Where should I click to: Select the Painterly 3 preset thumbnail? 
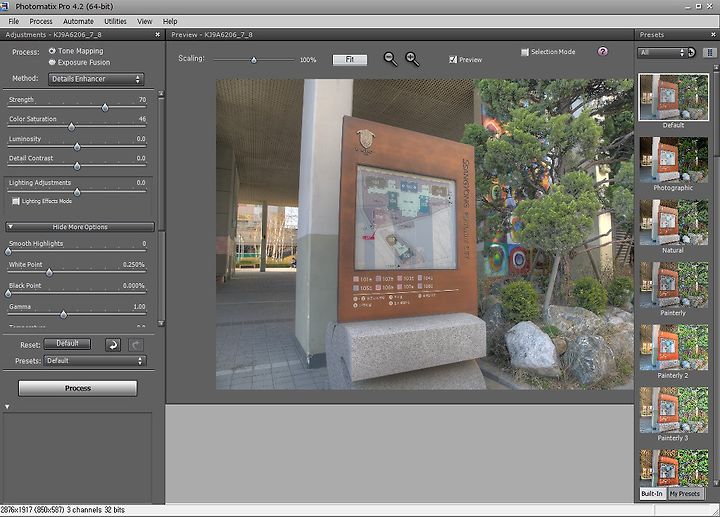[674, 410]
